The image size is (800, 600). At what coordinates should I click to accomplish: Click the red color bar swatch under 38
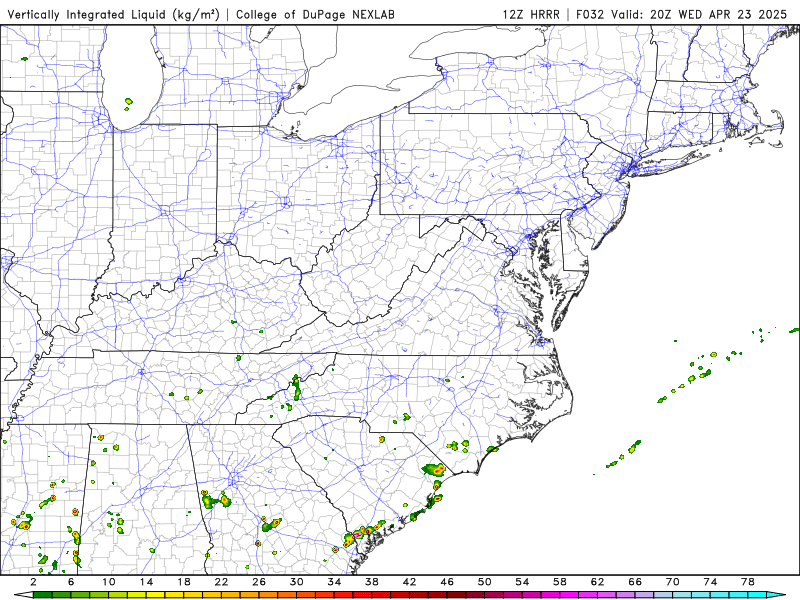pos(381,595)
